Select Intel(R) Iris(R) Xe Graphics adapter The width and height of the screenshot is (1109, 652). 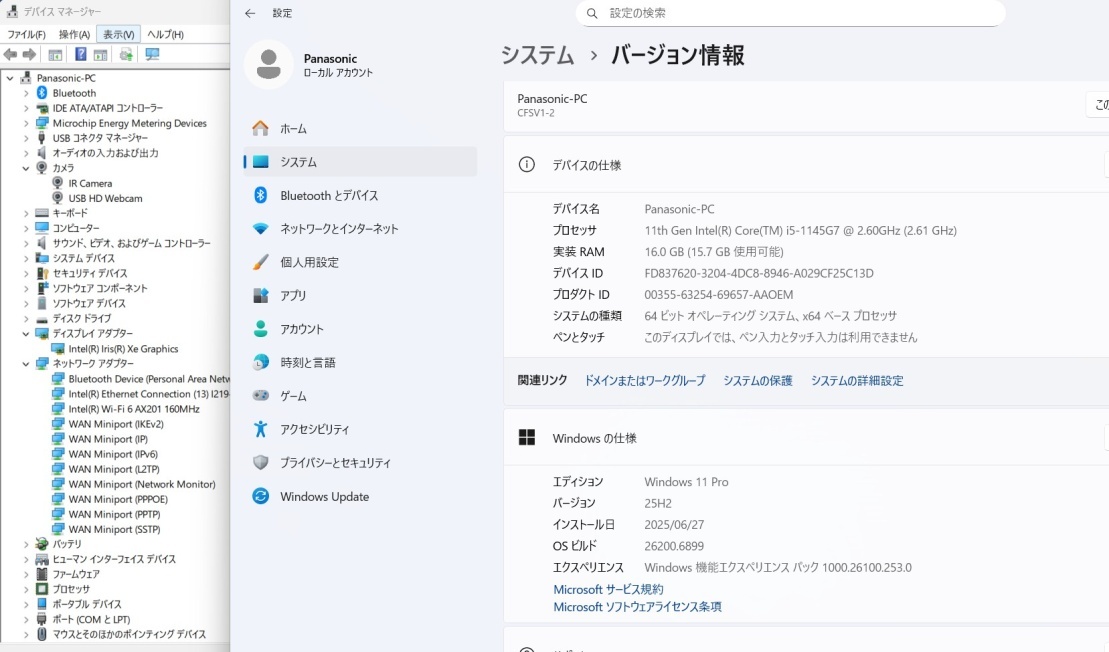tap(123, 349)
